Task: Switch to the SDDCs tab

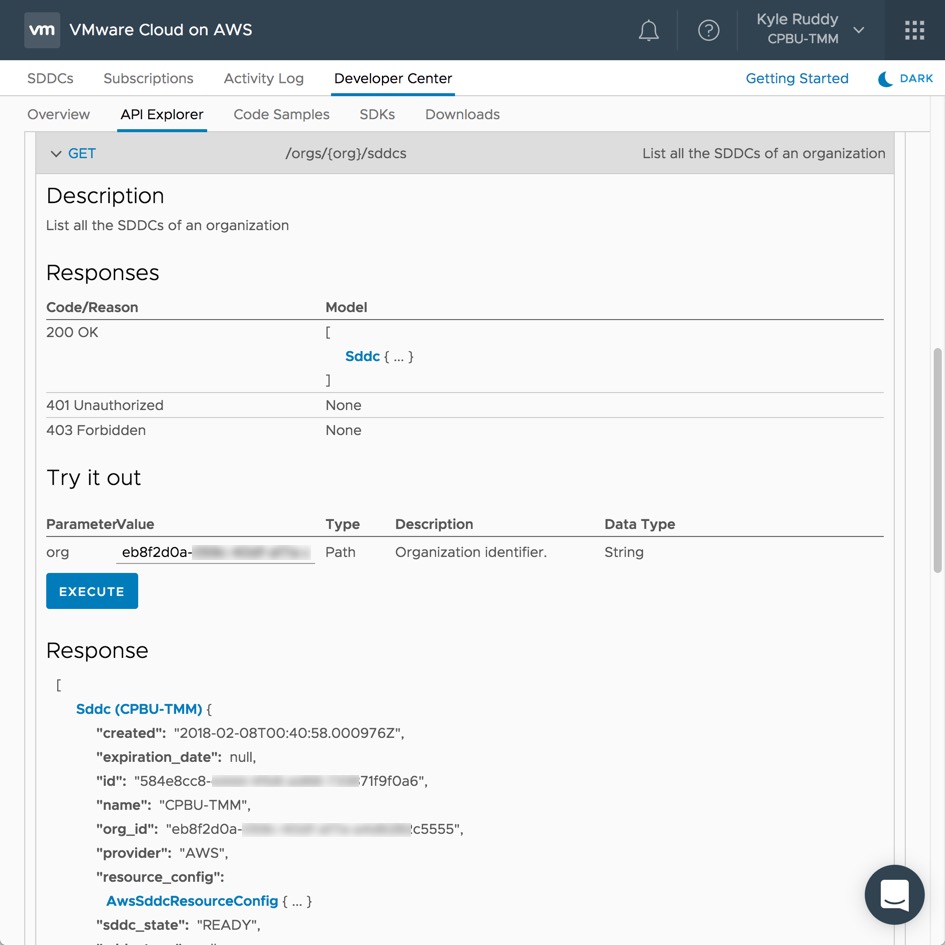Action: pyautogui.click(x=50, y=79)
